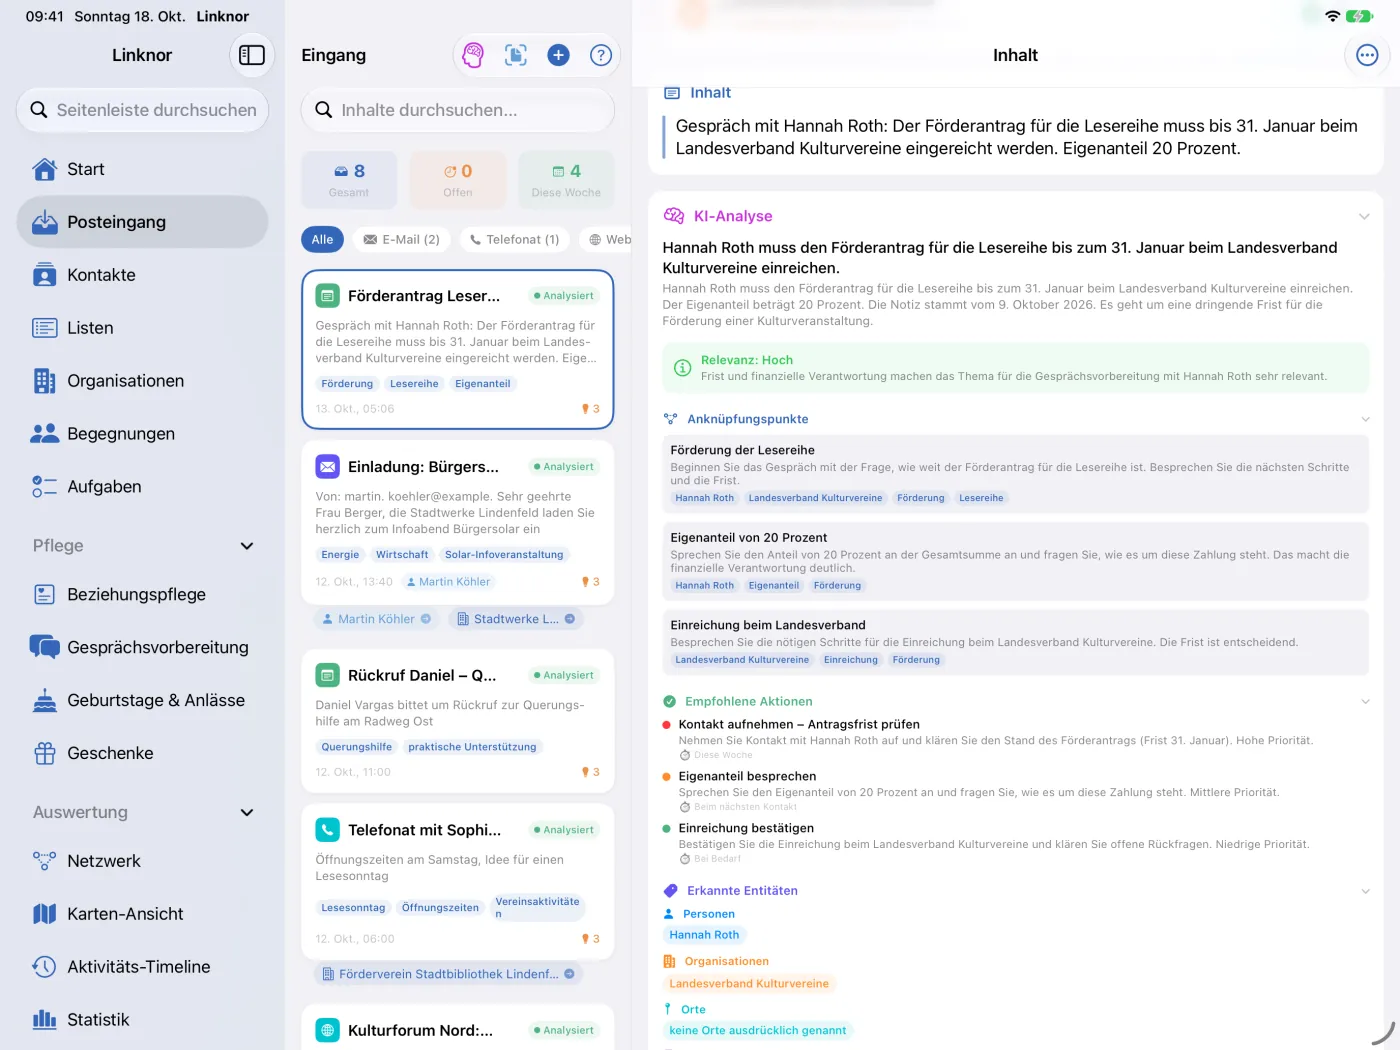The width and height of the screenshot is (1400, 1050).
Task: Go to Start in sidebar
Action: 142,169
